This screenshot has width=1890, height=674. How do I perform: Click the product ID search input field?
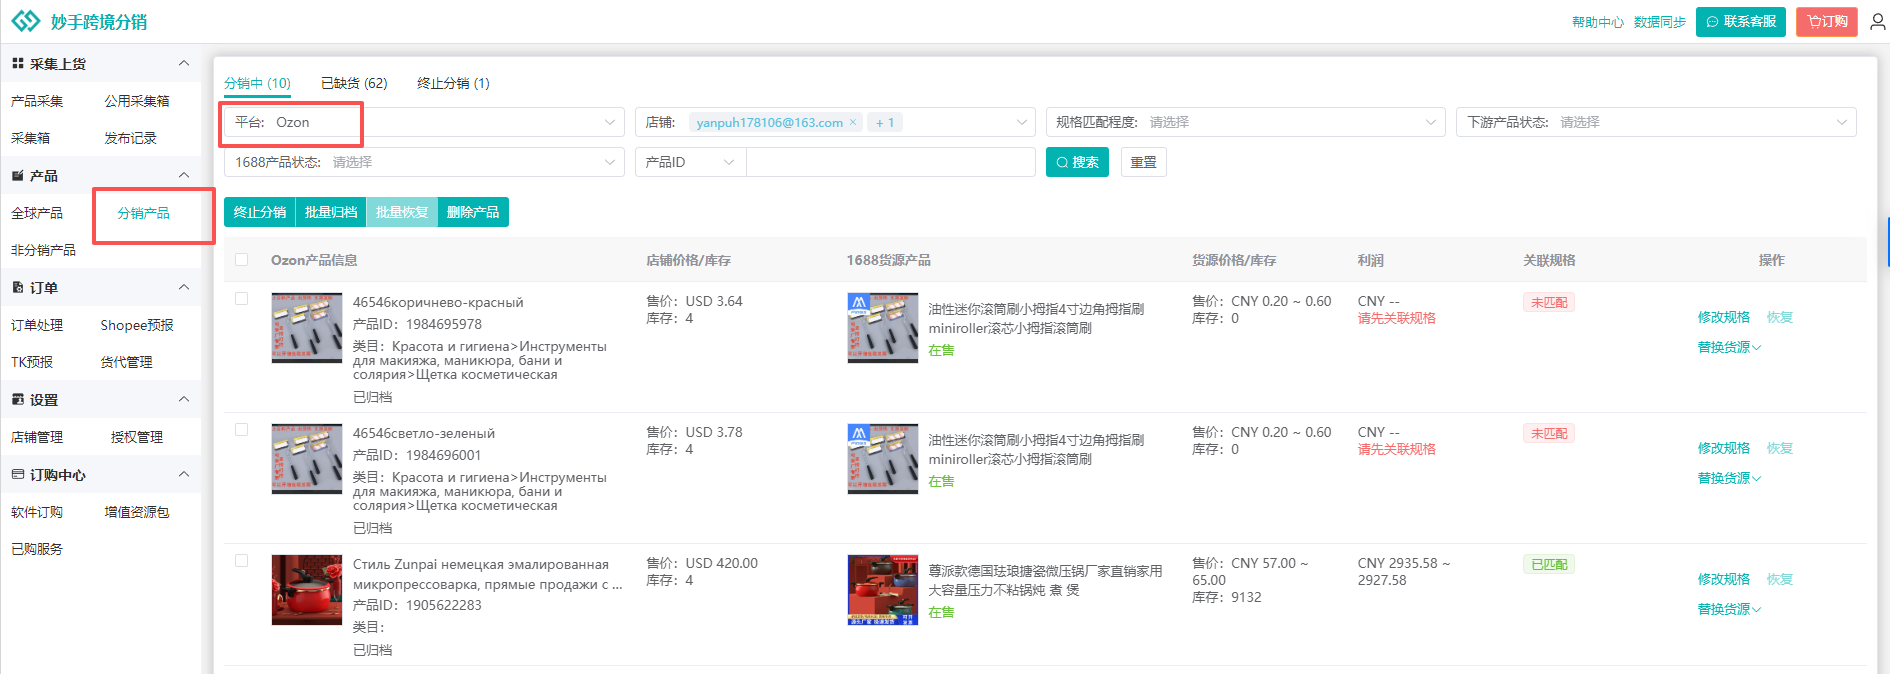tap(890, 162)
